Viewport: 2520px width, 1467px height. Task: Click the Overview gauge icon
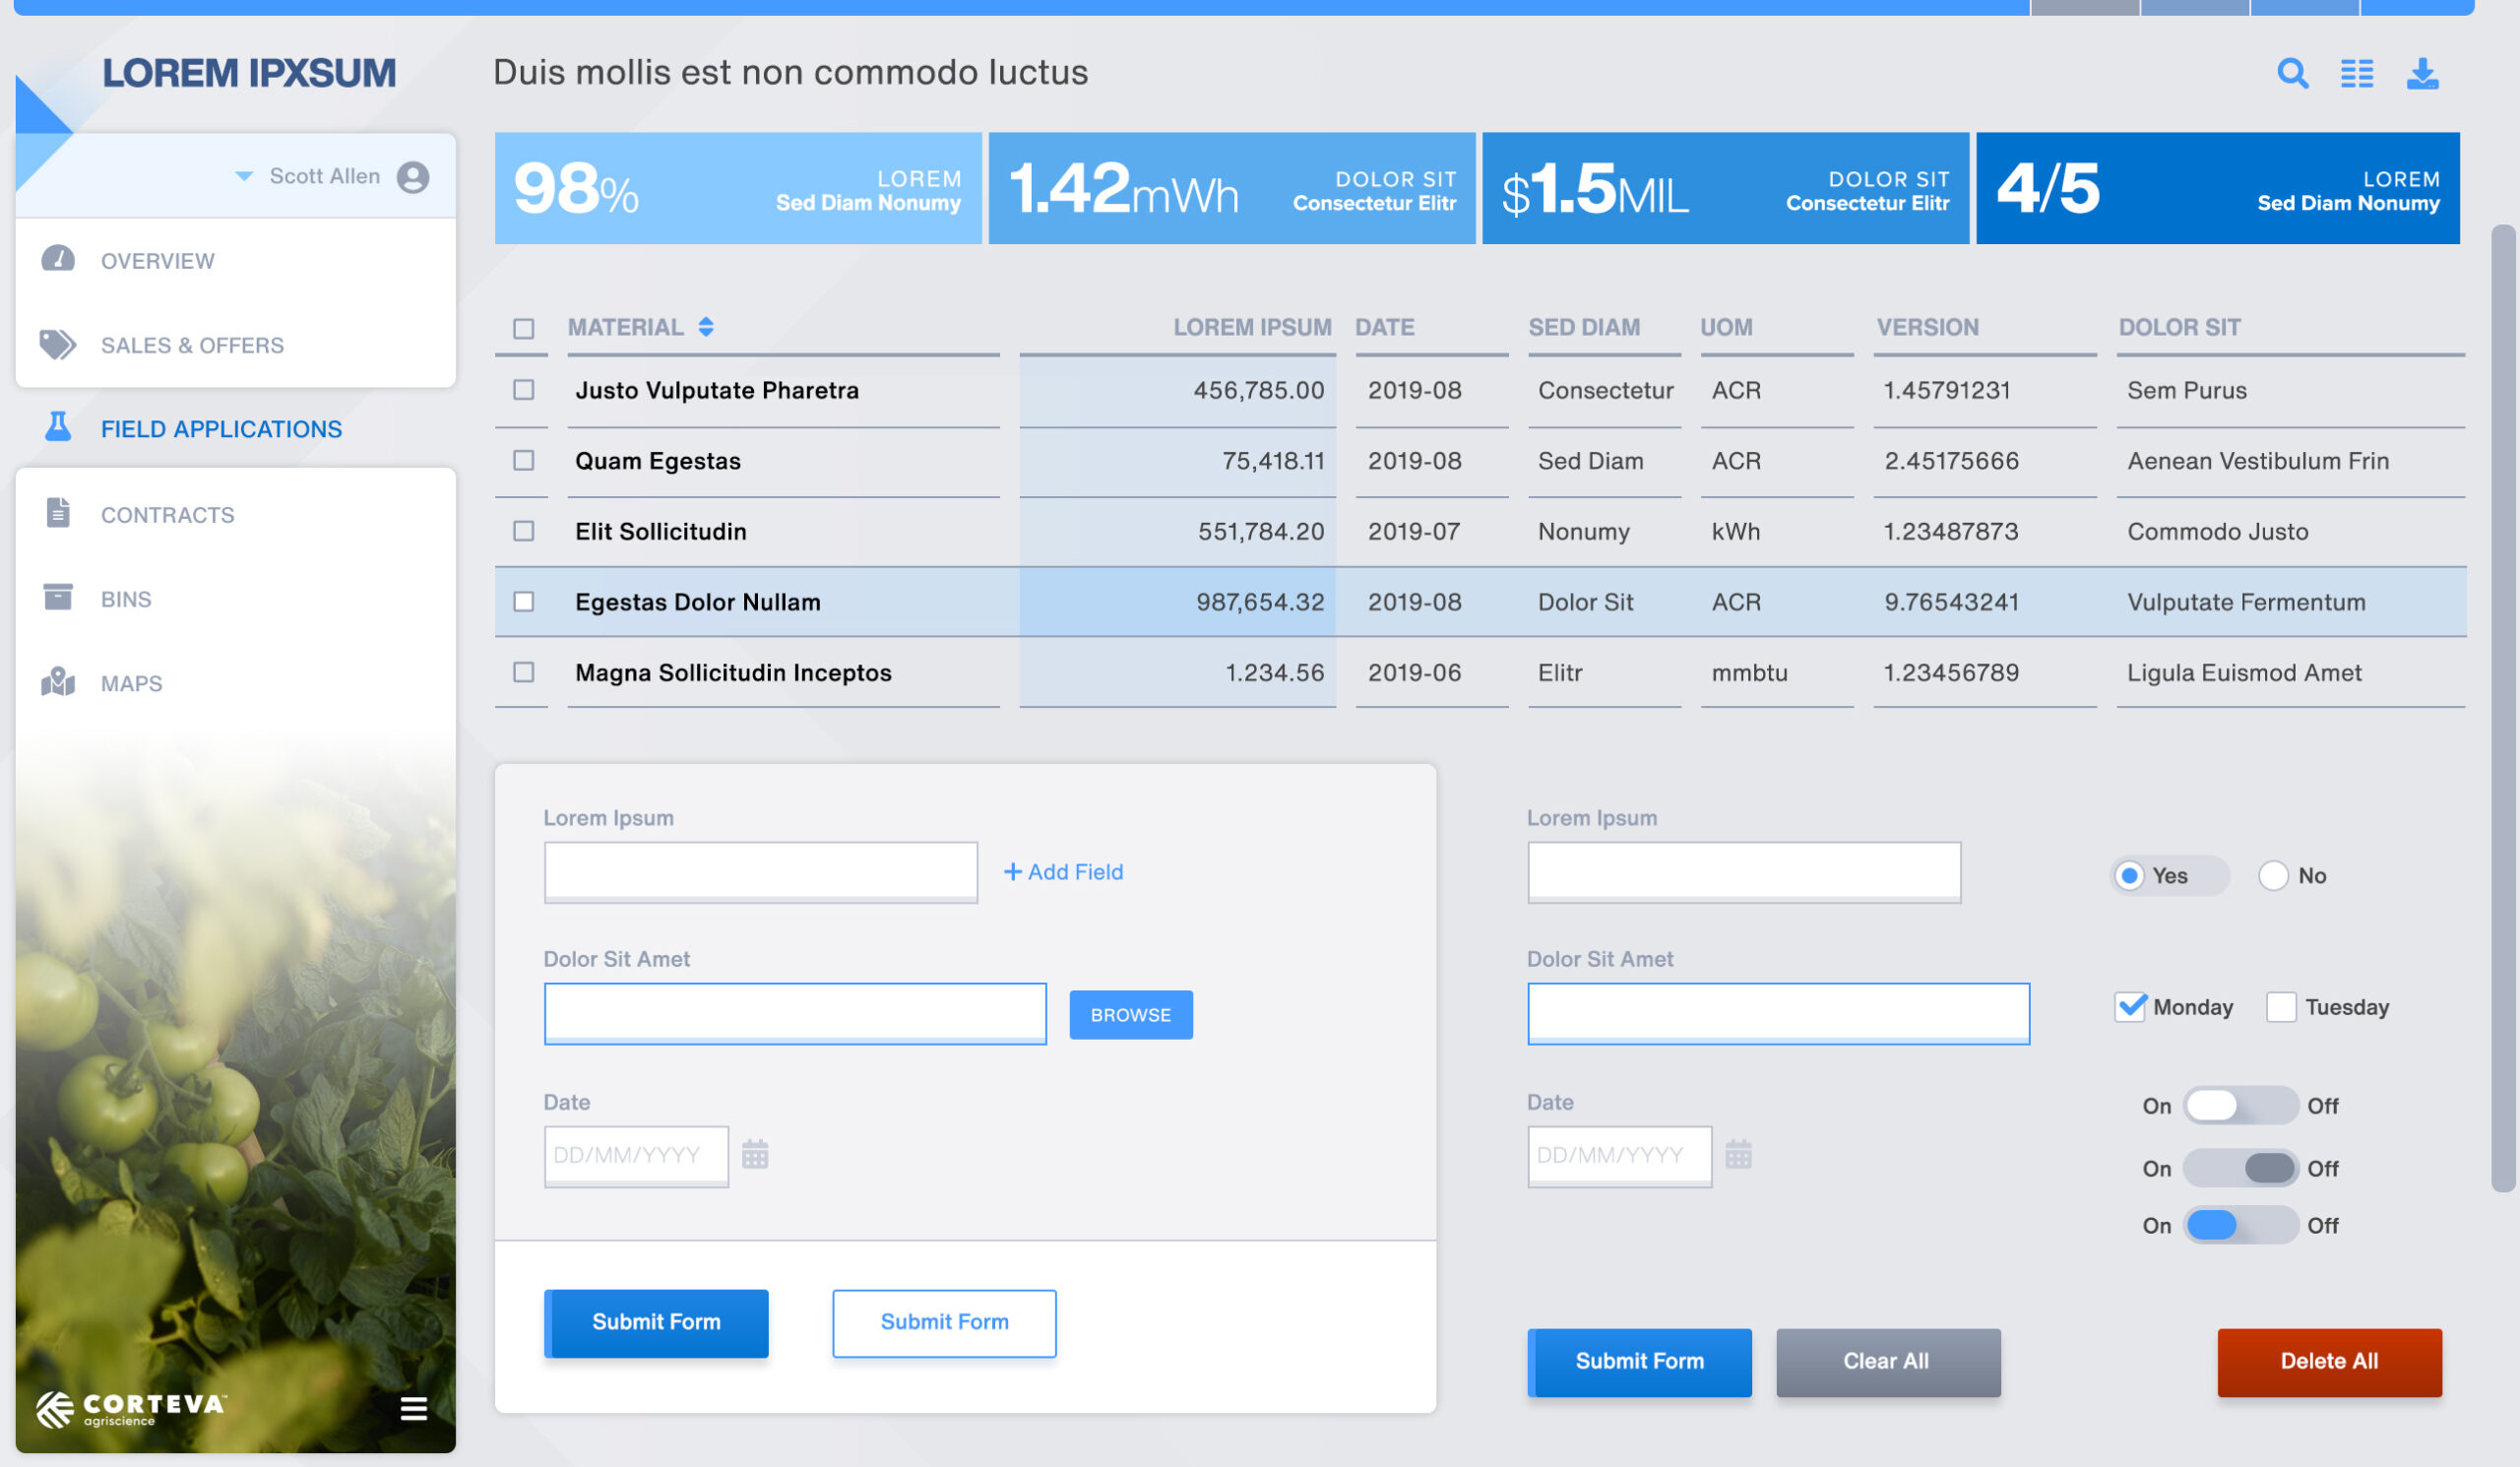pyautogui.click(x=58, y=259)
